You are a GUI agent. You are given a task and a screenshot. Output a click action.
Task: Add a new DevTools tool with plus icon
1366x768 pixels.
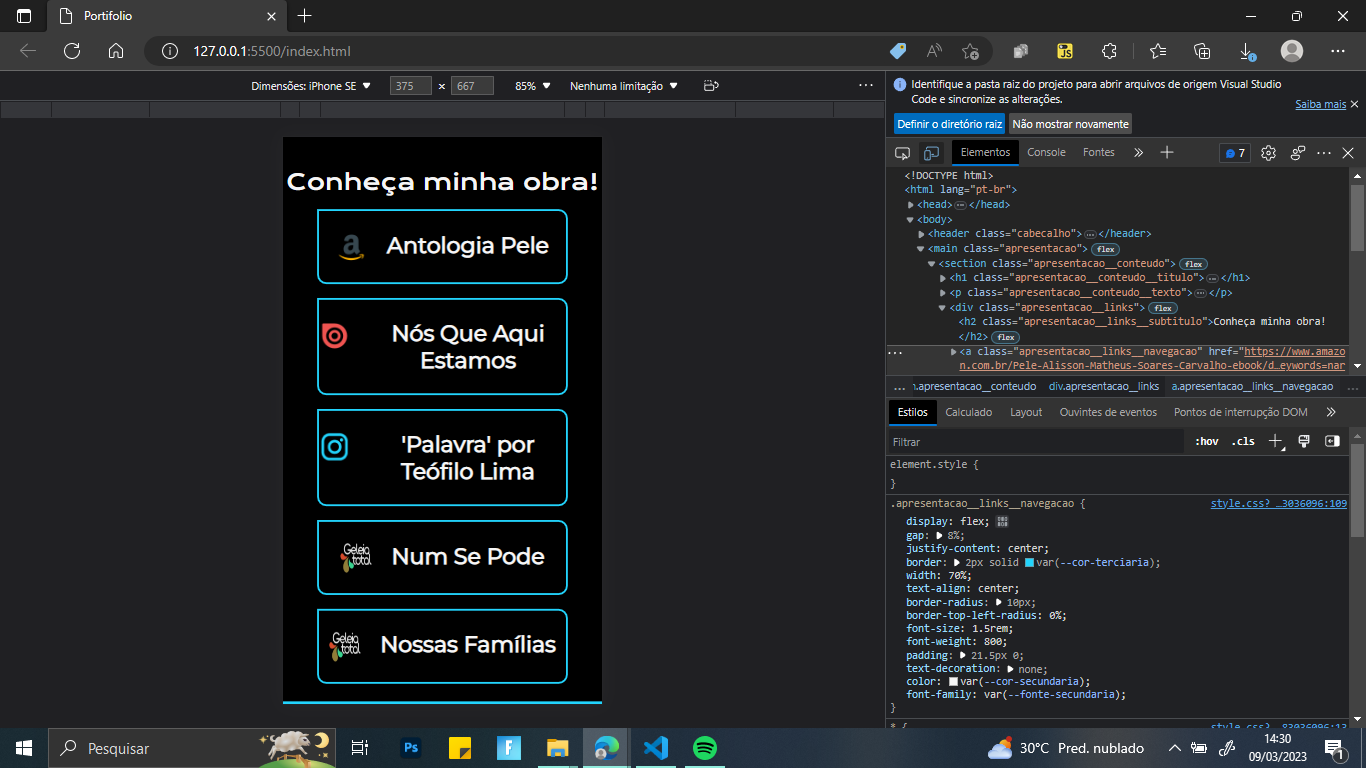(1166, 152)
